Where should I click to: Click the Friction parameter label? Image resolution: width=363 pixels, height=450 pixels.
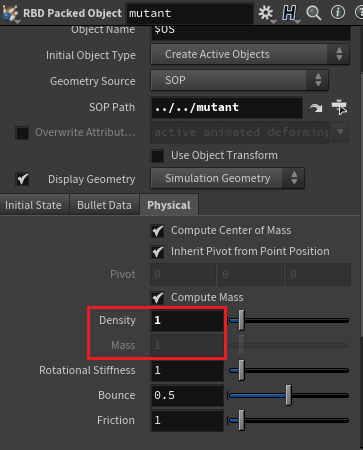[116, 420]
